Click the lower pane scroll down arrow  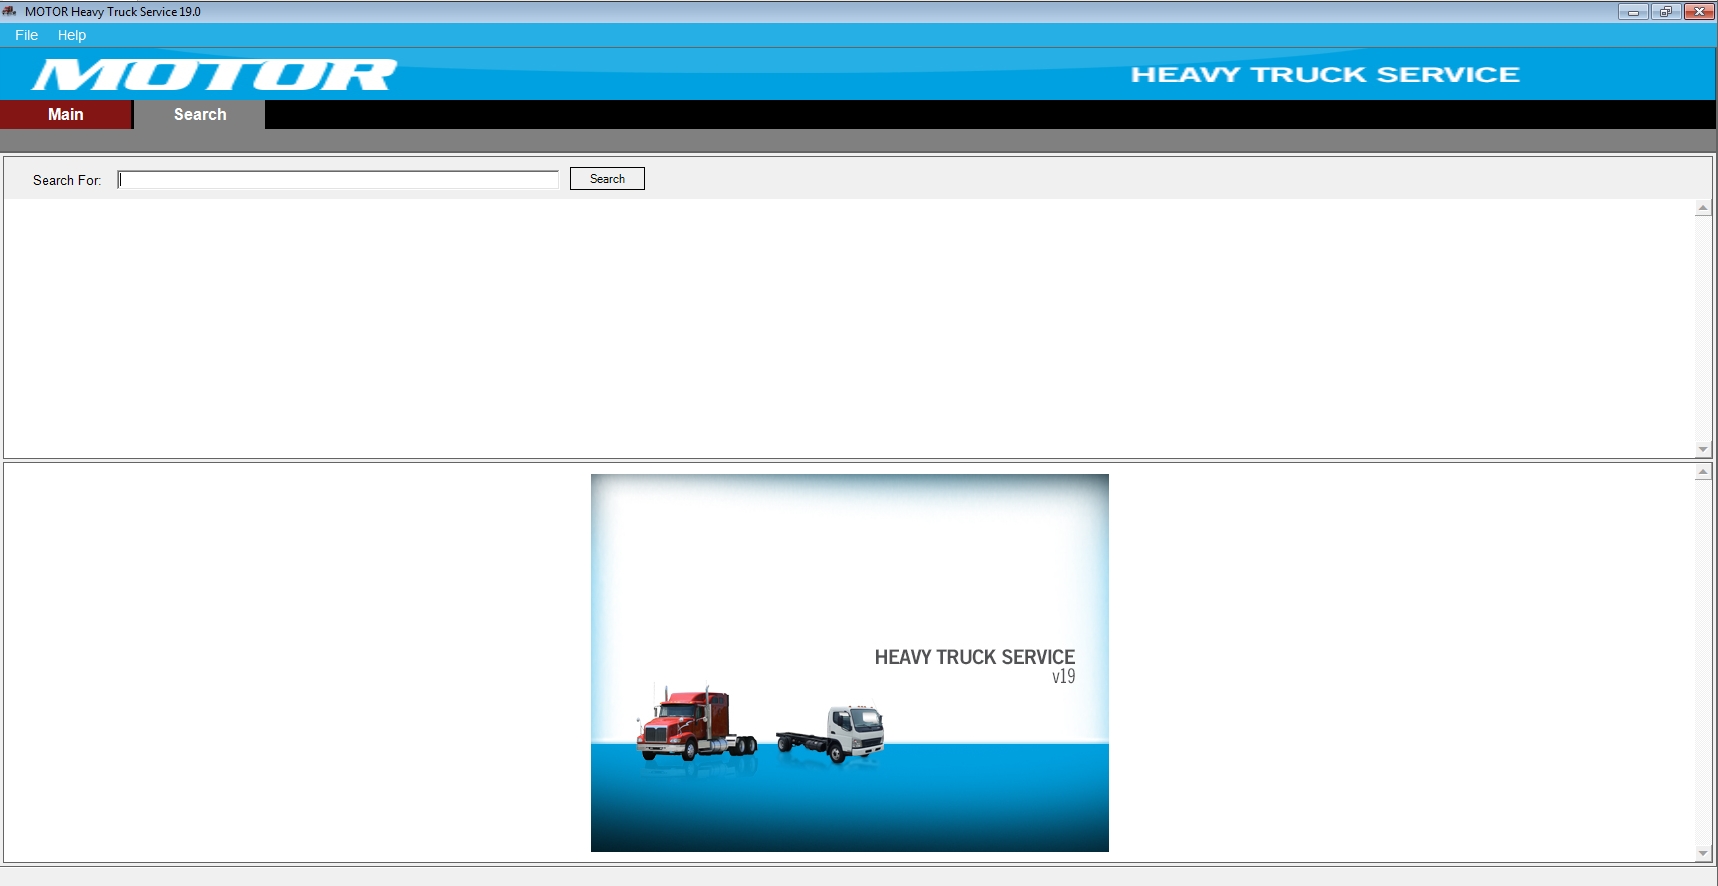[x=1703, y=854]
